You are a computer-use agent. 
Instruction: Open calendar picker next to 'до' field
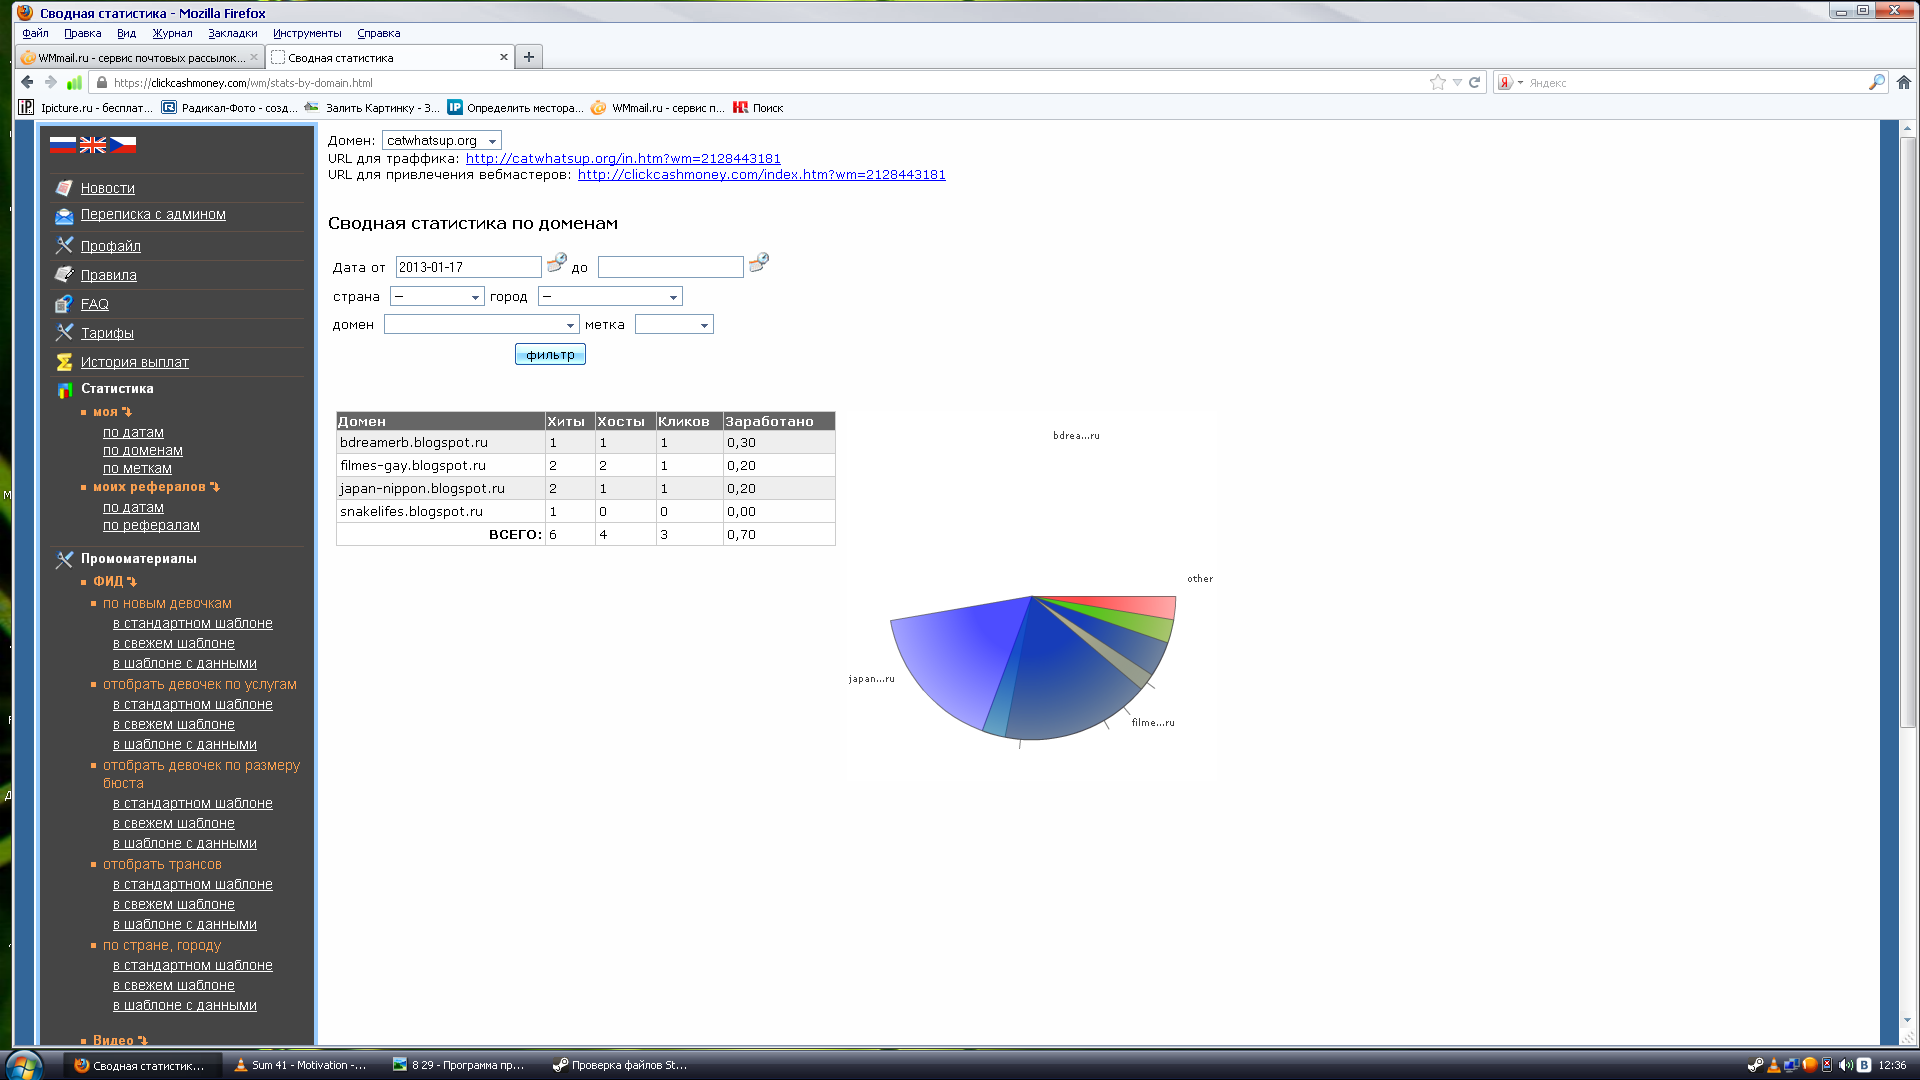tap(759, 263)
